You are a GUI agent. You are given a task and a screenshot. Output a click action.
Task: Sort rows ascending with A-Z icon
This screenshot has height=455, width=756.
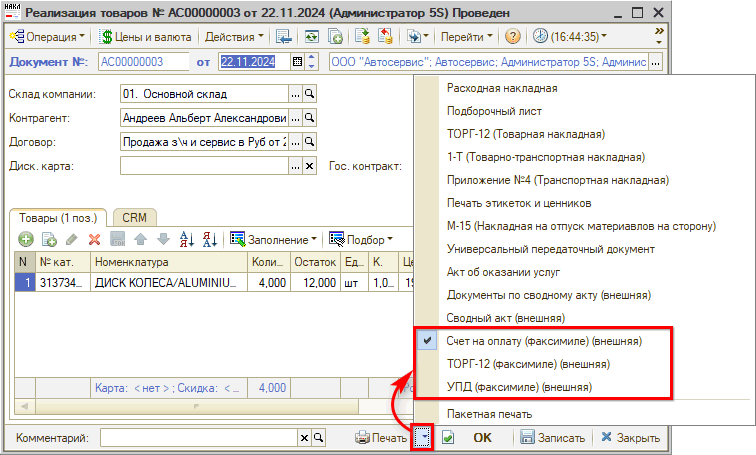pos(185,239)
